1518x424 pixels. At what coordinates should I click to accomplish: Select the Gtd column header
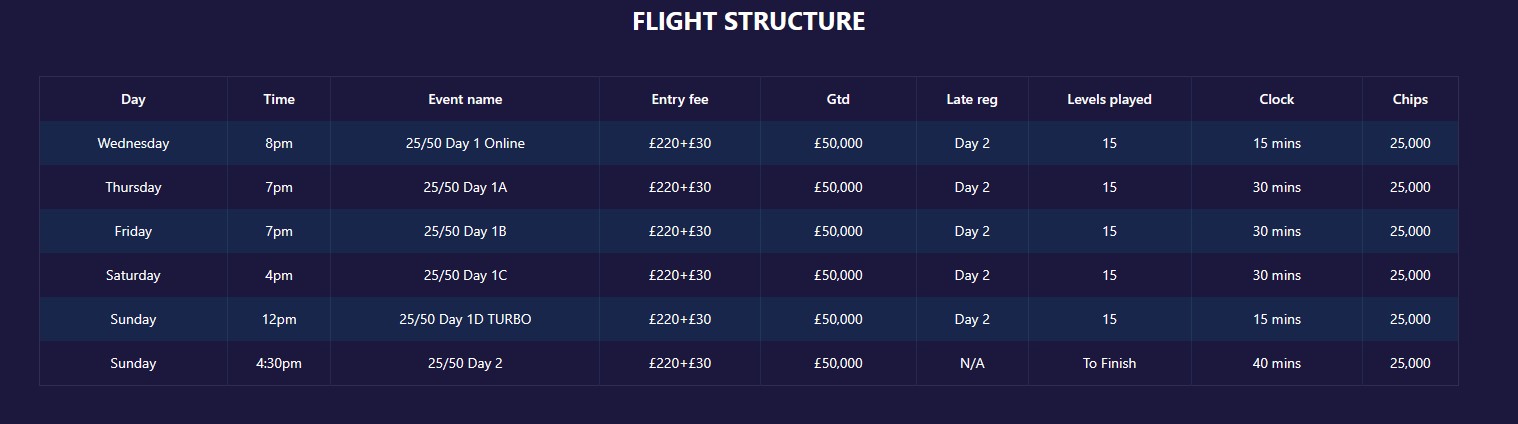[x=838, y=99]
